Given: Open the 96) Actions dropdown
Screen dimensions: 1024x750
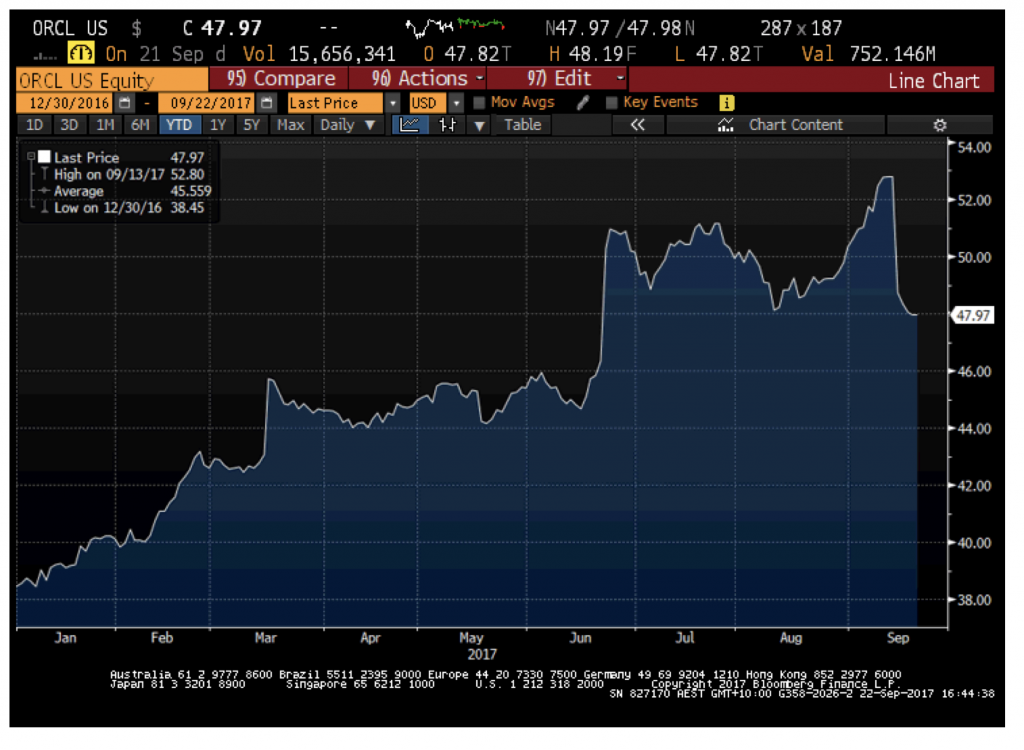Looking at the screenshot, I should click(x=418, y=79).
